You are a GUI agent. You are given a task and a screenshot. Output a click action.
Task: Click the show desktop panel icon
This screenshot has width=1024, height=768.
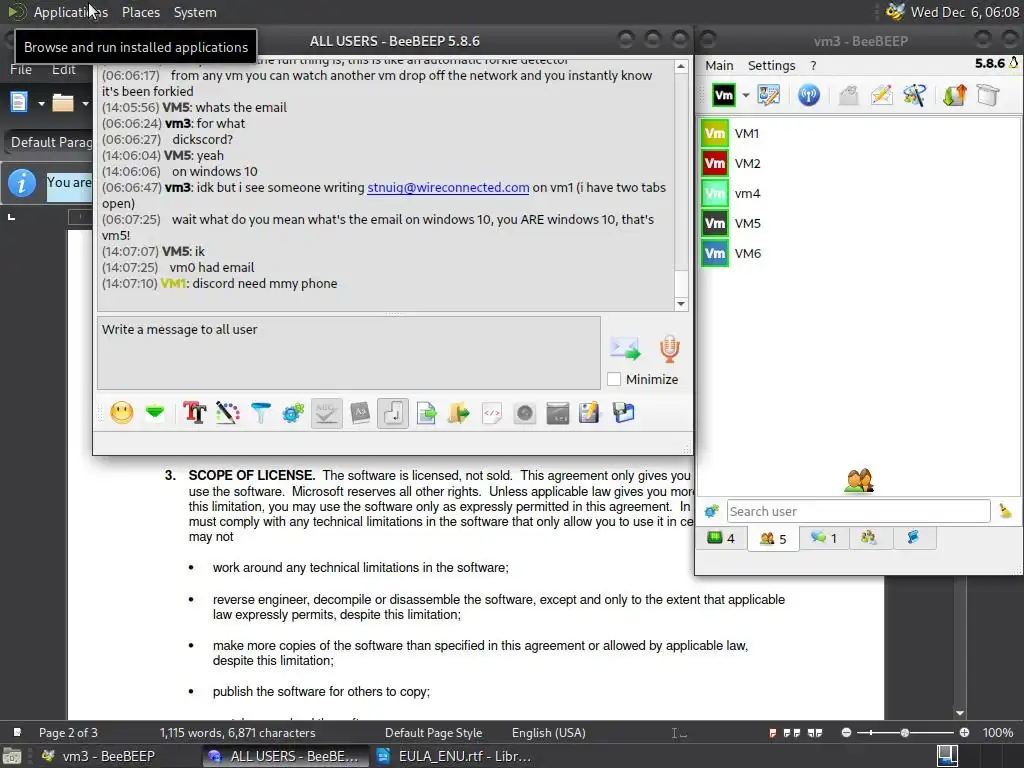tap(12, 756)
